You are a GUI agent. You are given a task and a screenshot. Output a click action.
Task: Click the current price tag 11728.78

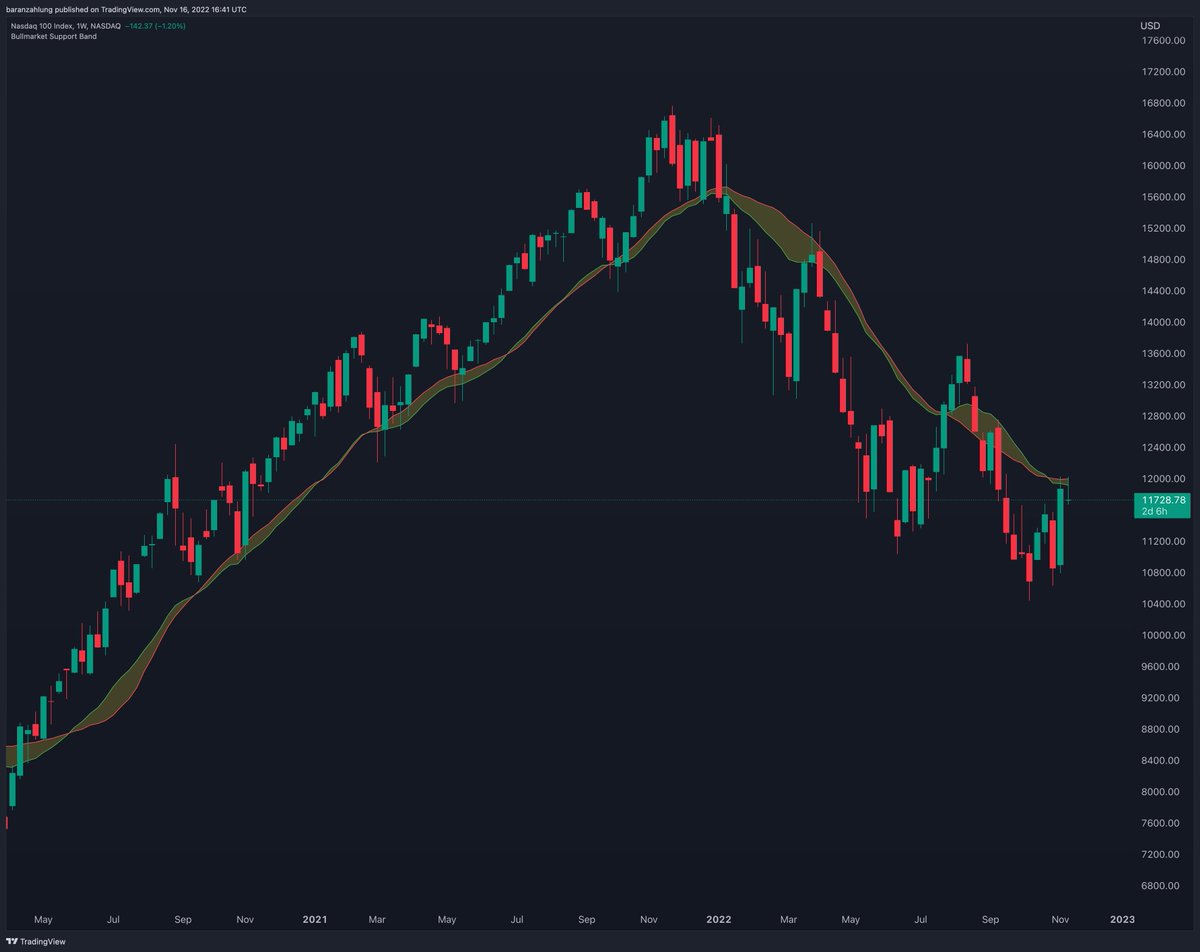(1161, 499)
